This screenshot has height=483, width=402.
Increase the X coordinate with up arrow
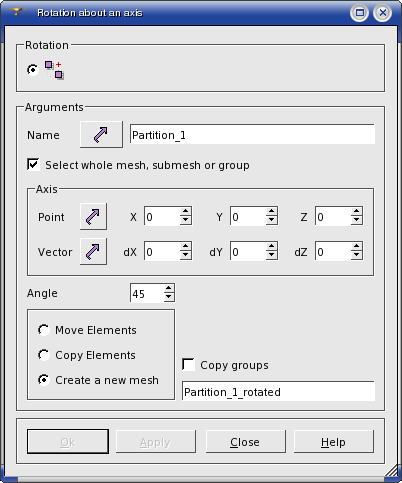pyautogui.click(x=186, y=212)
